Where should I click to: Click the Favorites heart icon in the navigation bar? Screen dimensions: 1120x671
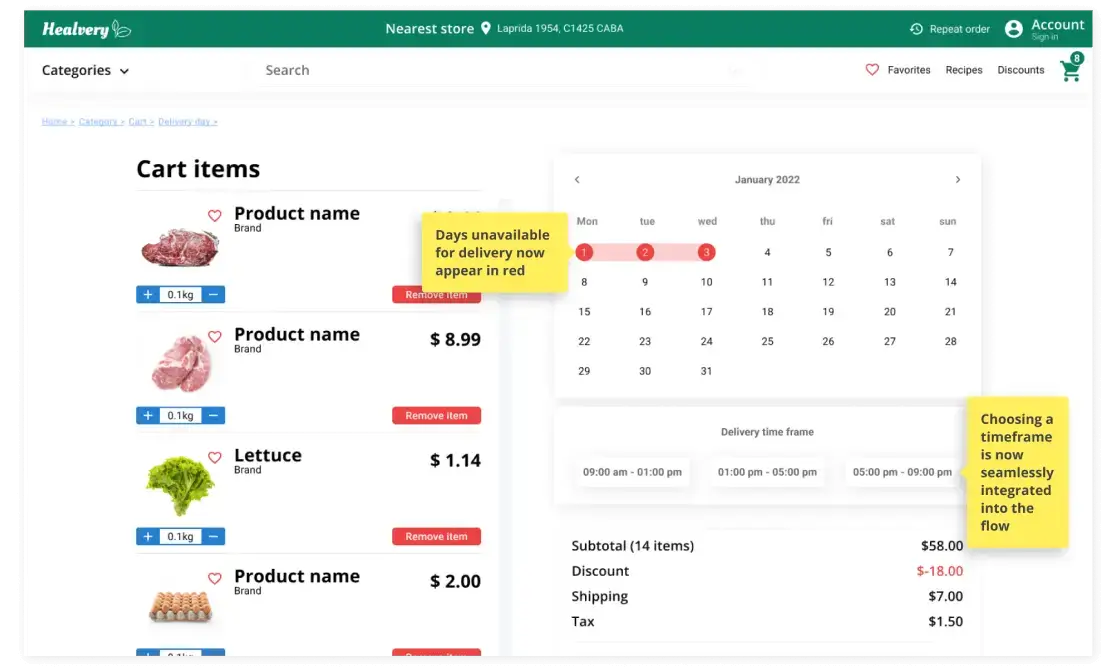pos(872,70)
